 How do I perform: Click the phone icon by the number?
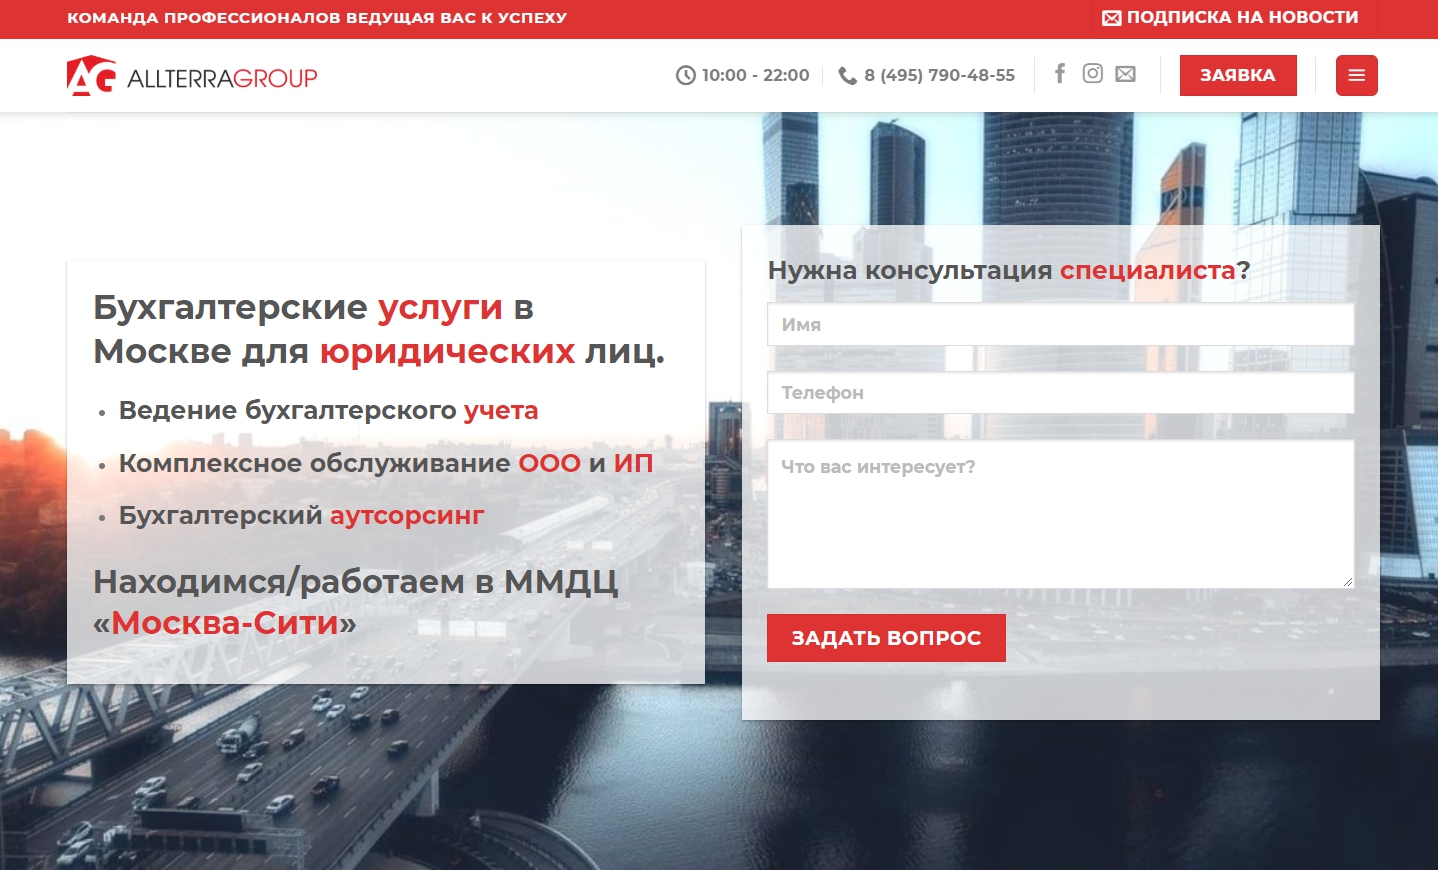(847, 76)
